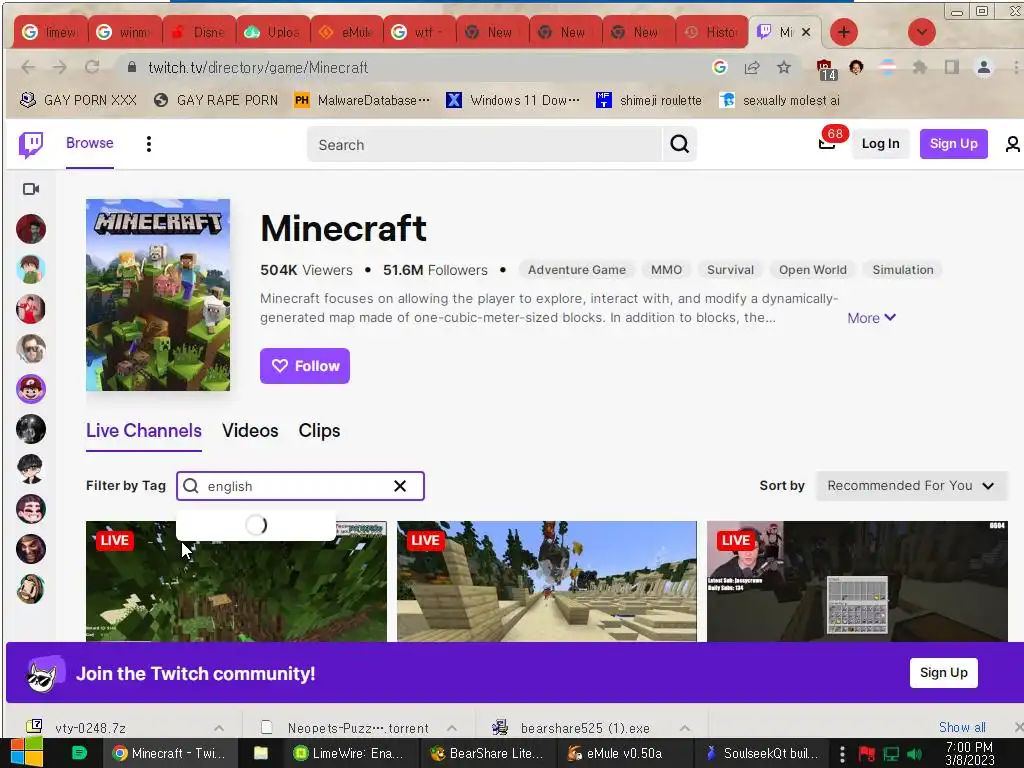Click the Google icon in the address bar
1024x768 pixels.
point(720,67)
